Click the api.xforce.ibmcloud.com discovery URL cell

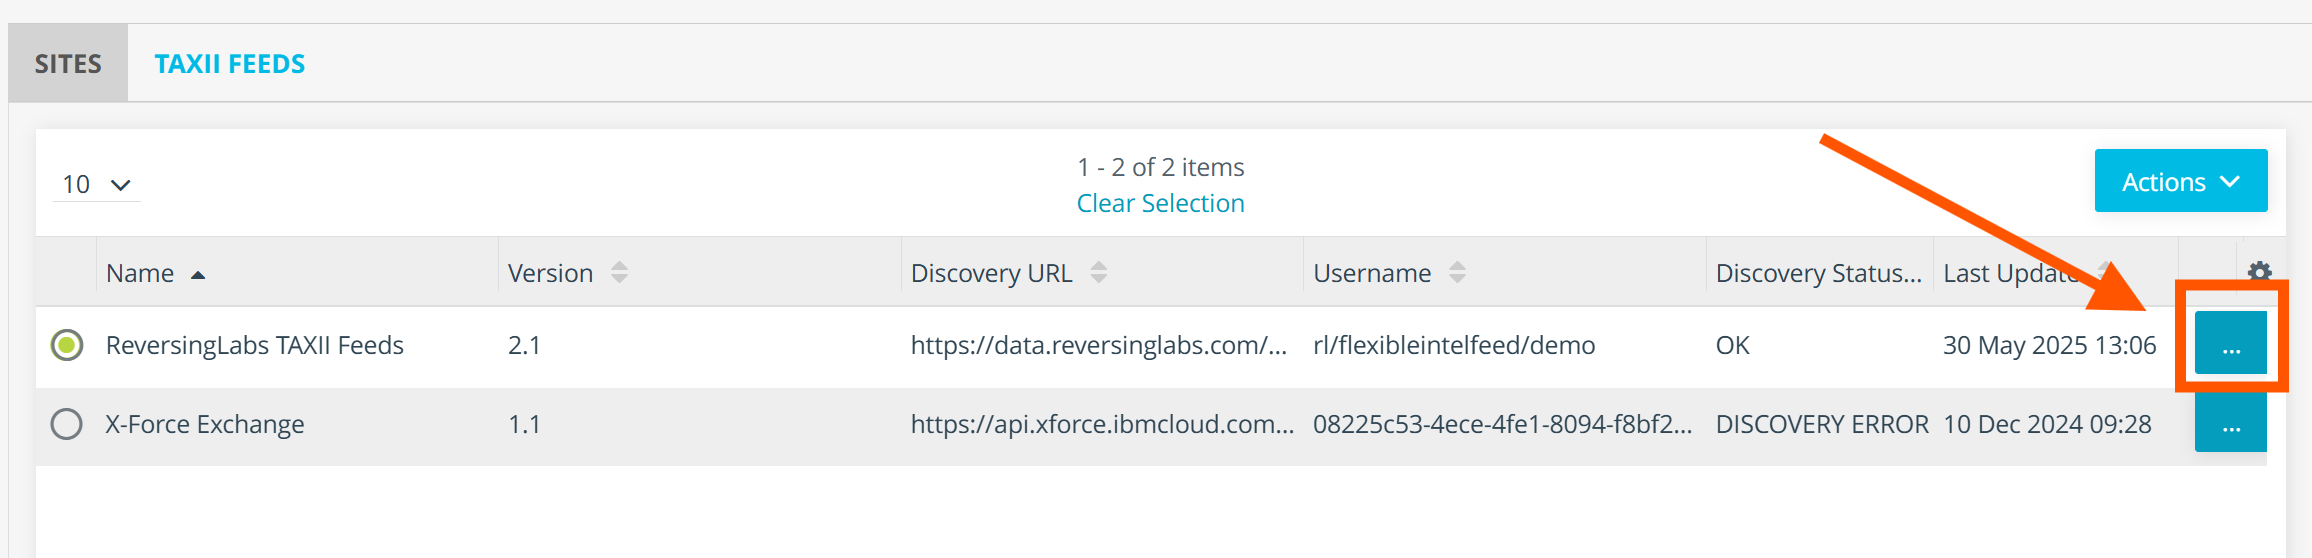(x=1102, y=424)
